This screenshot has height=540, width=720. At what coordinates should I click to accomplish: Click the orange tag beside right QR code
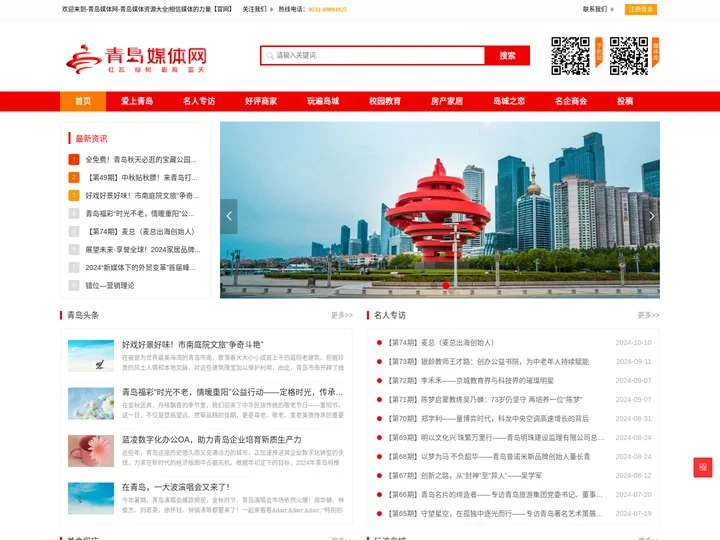(x=656, y=52)
